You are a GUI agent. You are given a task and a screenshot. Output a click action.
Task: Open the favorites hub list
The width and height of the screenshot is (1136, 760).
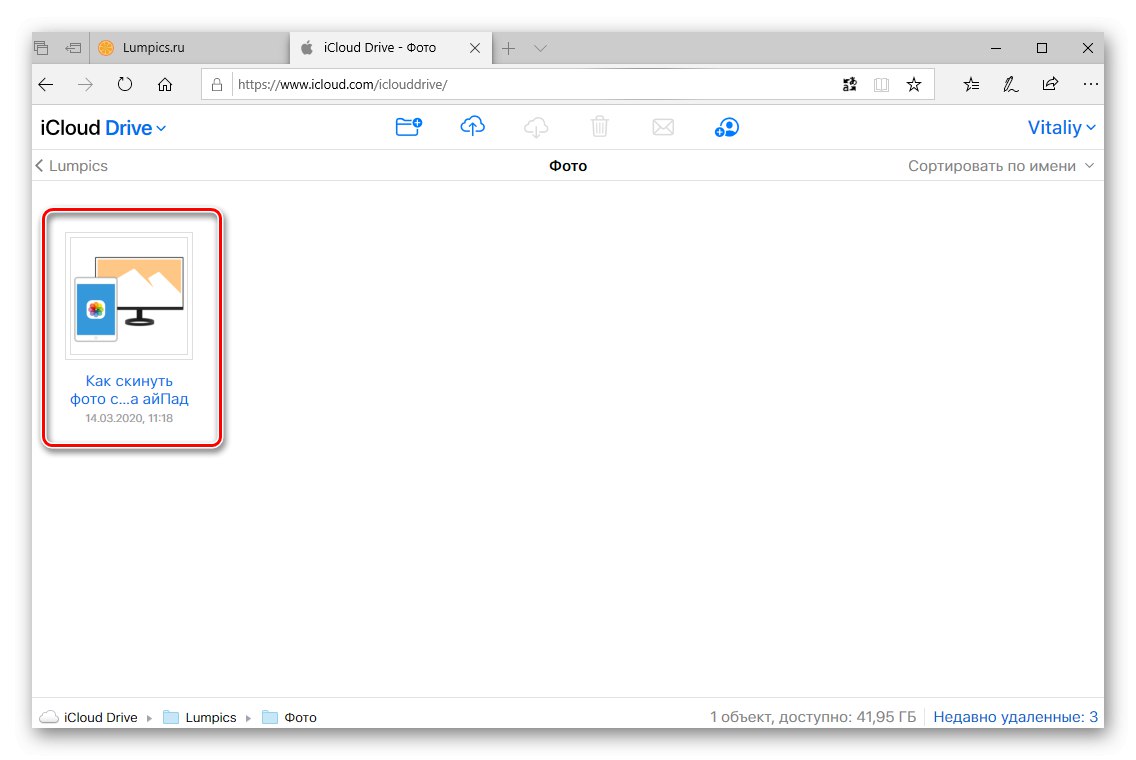click(x=971, y=85)
